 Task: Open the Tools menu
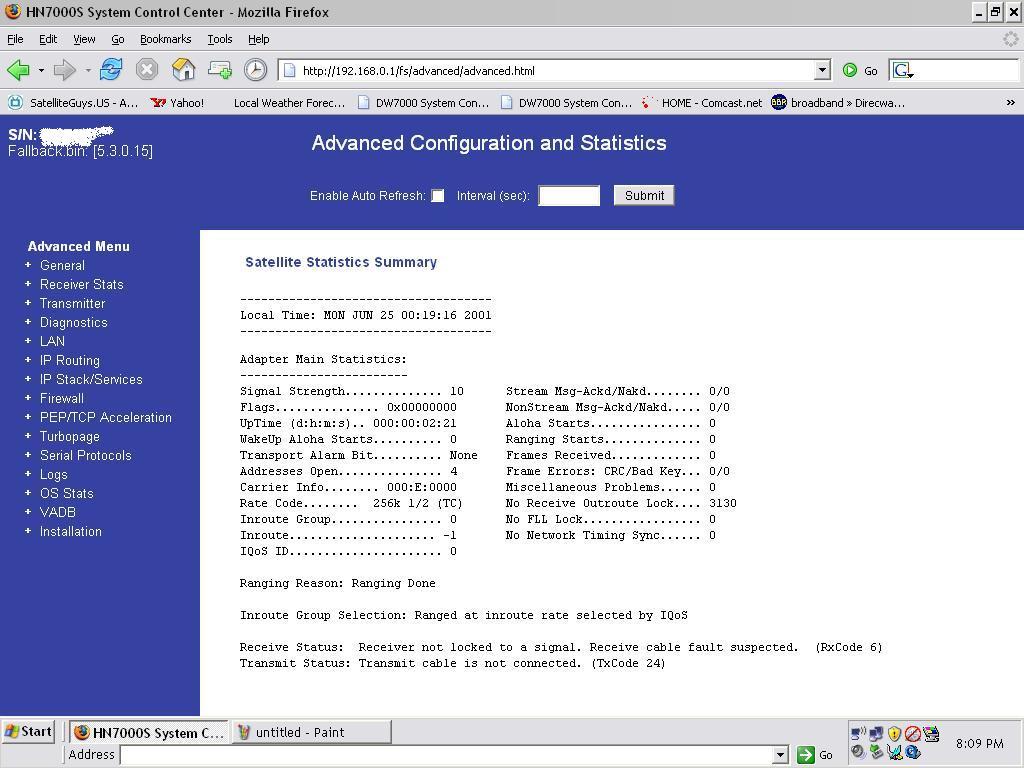click(219, 39)
